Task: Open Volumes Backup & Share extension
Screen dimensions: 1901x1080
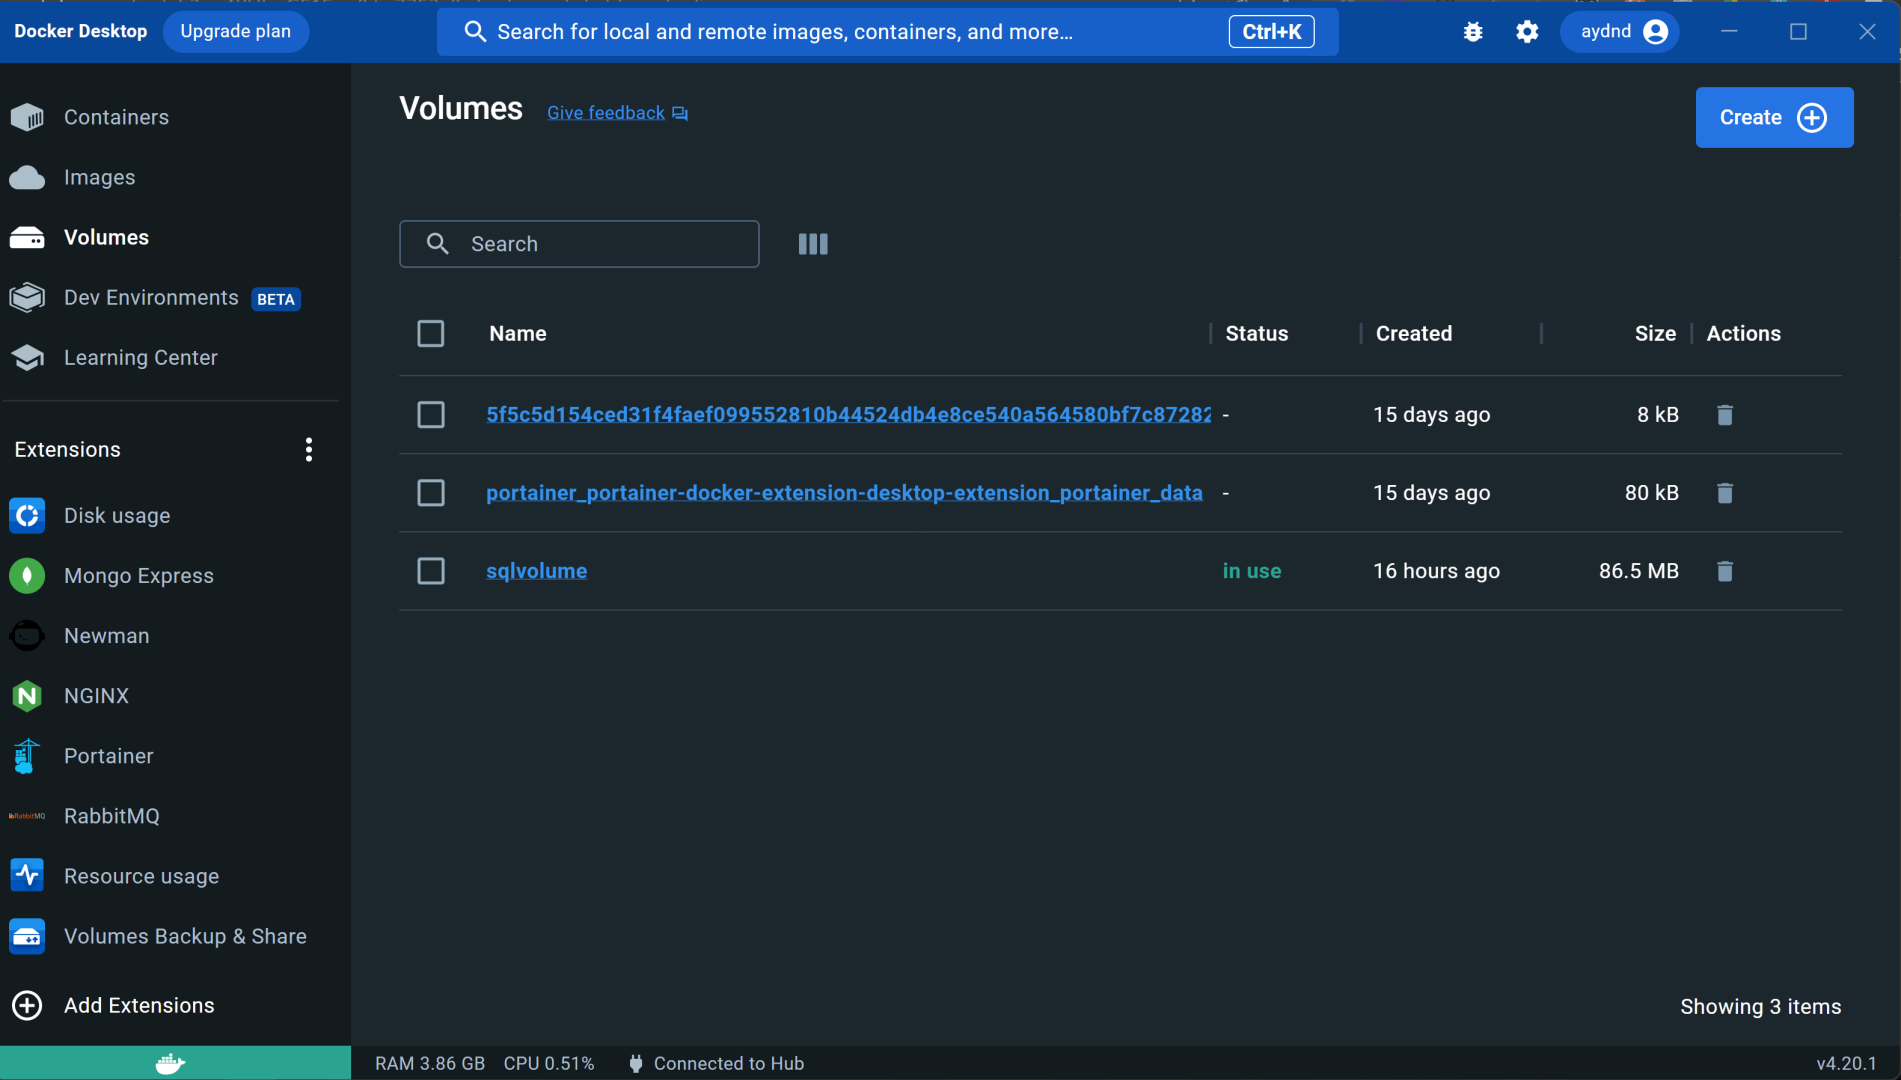Action: [185, 936]
